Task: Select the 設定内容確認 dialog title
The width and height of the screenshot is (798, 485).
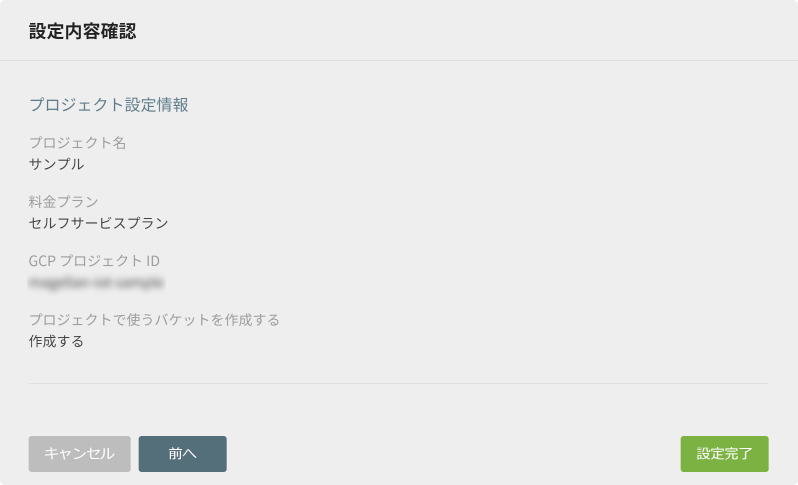Action: tap(82, 31)
